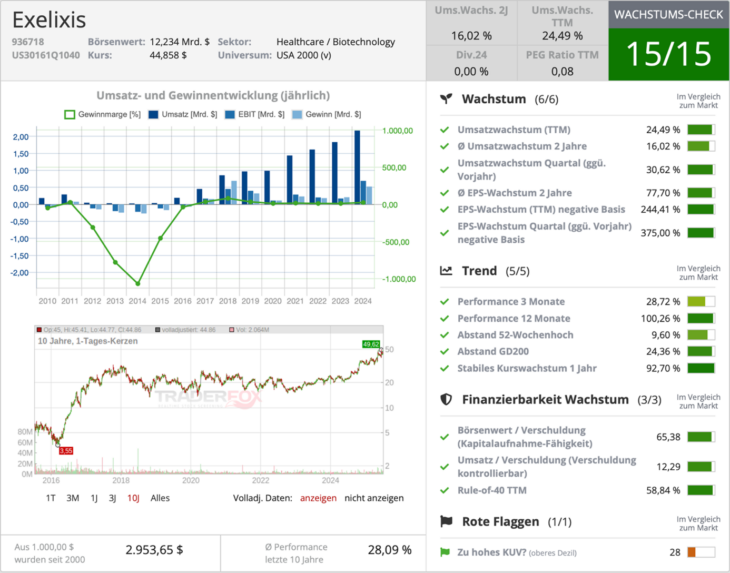Click the WACHSTUMS-CHECK header label
The height and width of the screenshot is (573, 730).
pyautogui.click(x=669, y=14)
